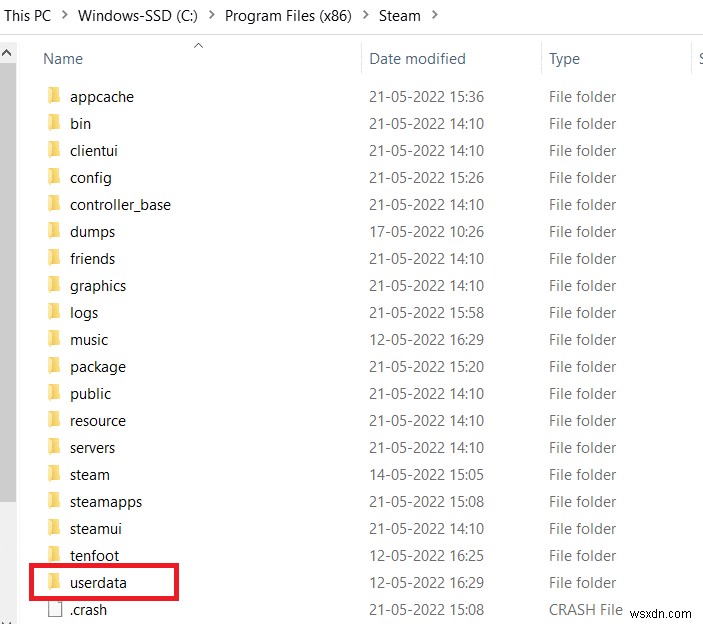703x624 pixels.
Task: Select the friends folder name
Action: point(92,259)
